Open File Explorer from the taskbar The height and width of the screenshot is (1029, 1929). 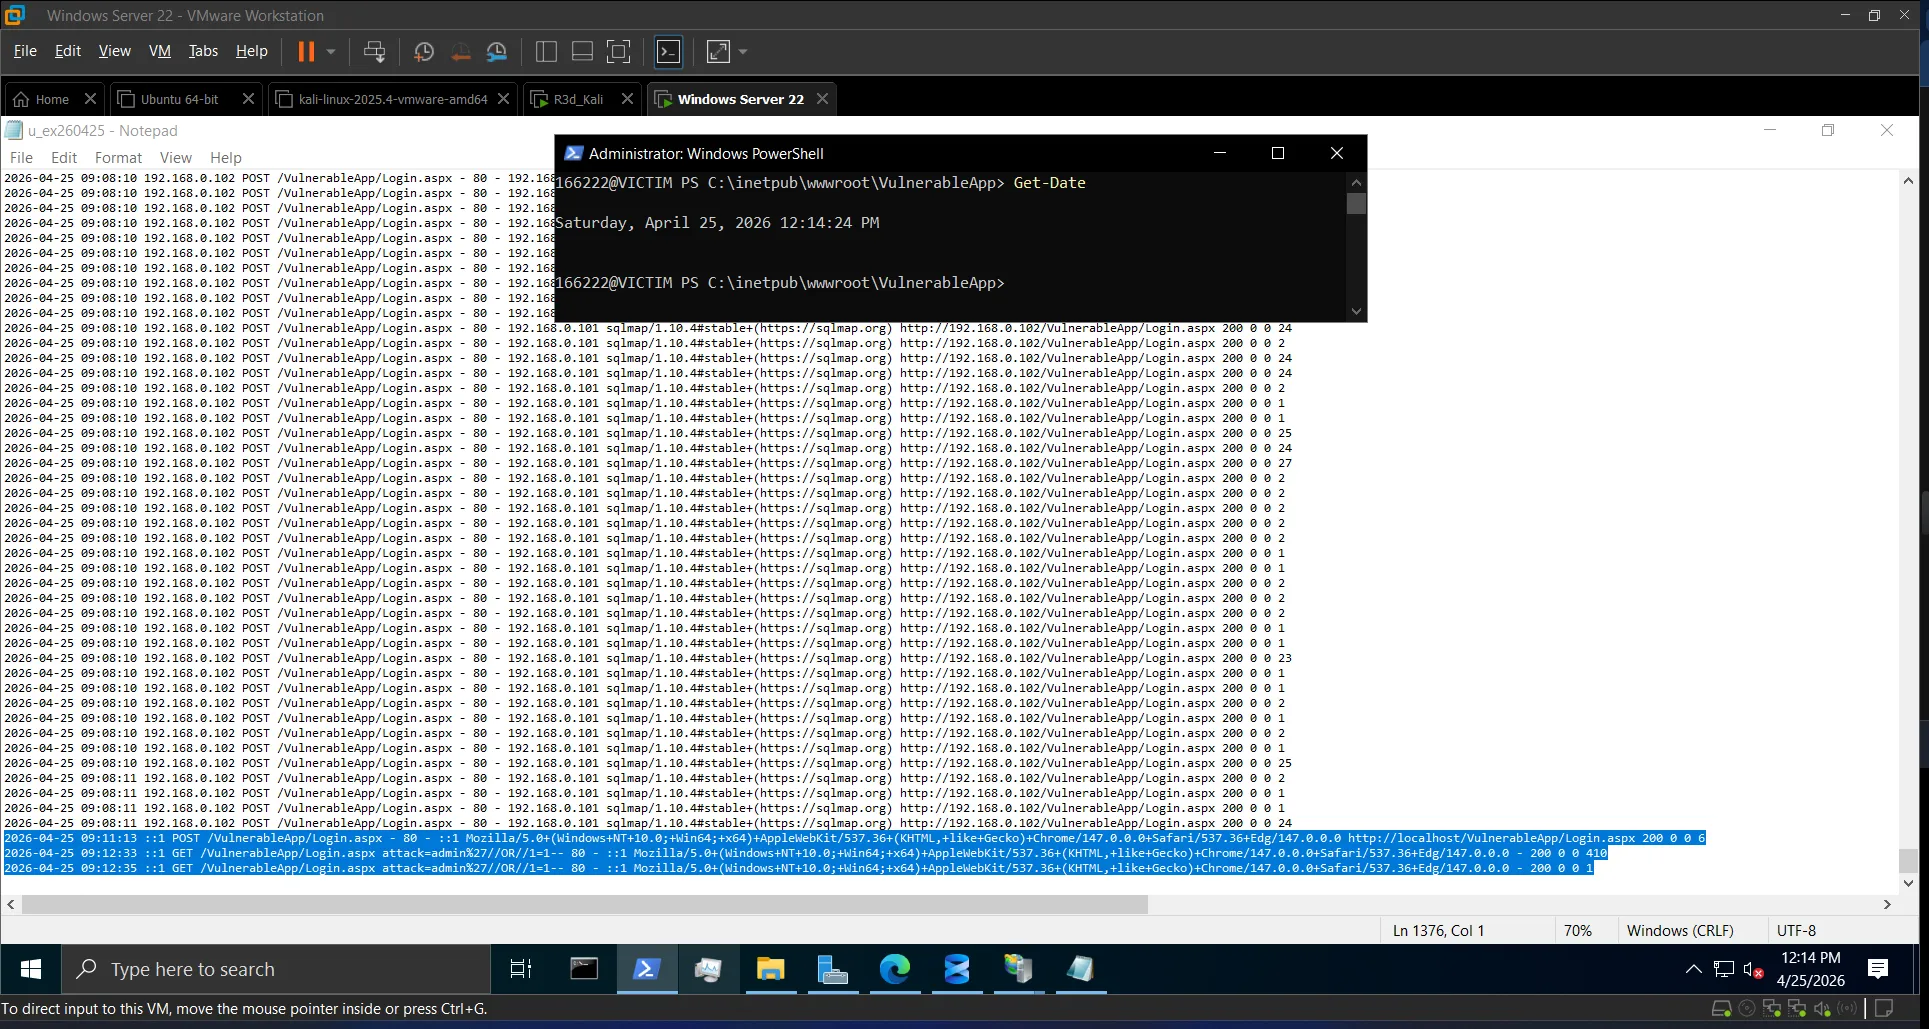(x=770, y=969)
